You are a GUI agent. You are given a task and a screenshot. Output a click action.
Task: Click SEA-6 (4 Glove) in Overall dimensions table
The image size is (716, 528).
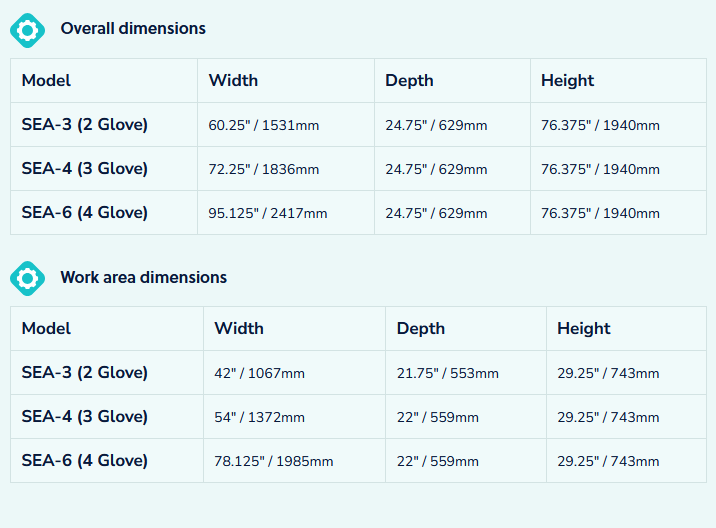(85, 213)
